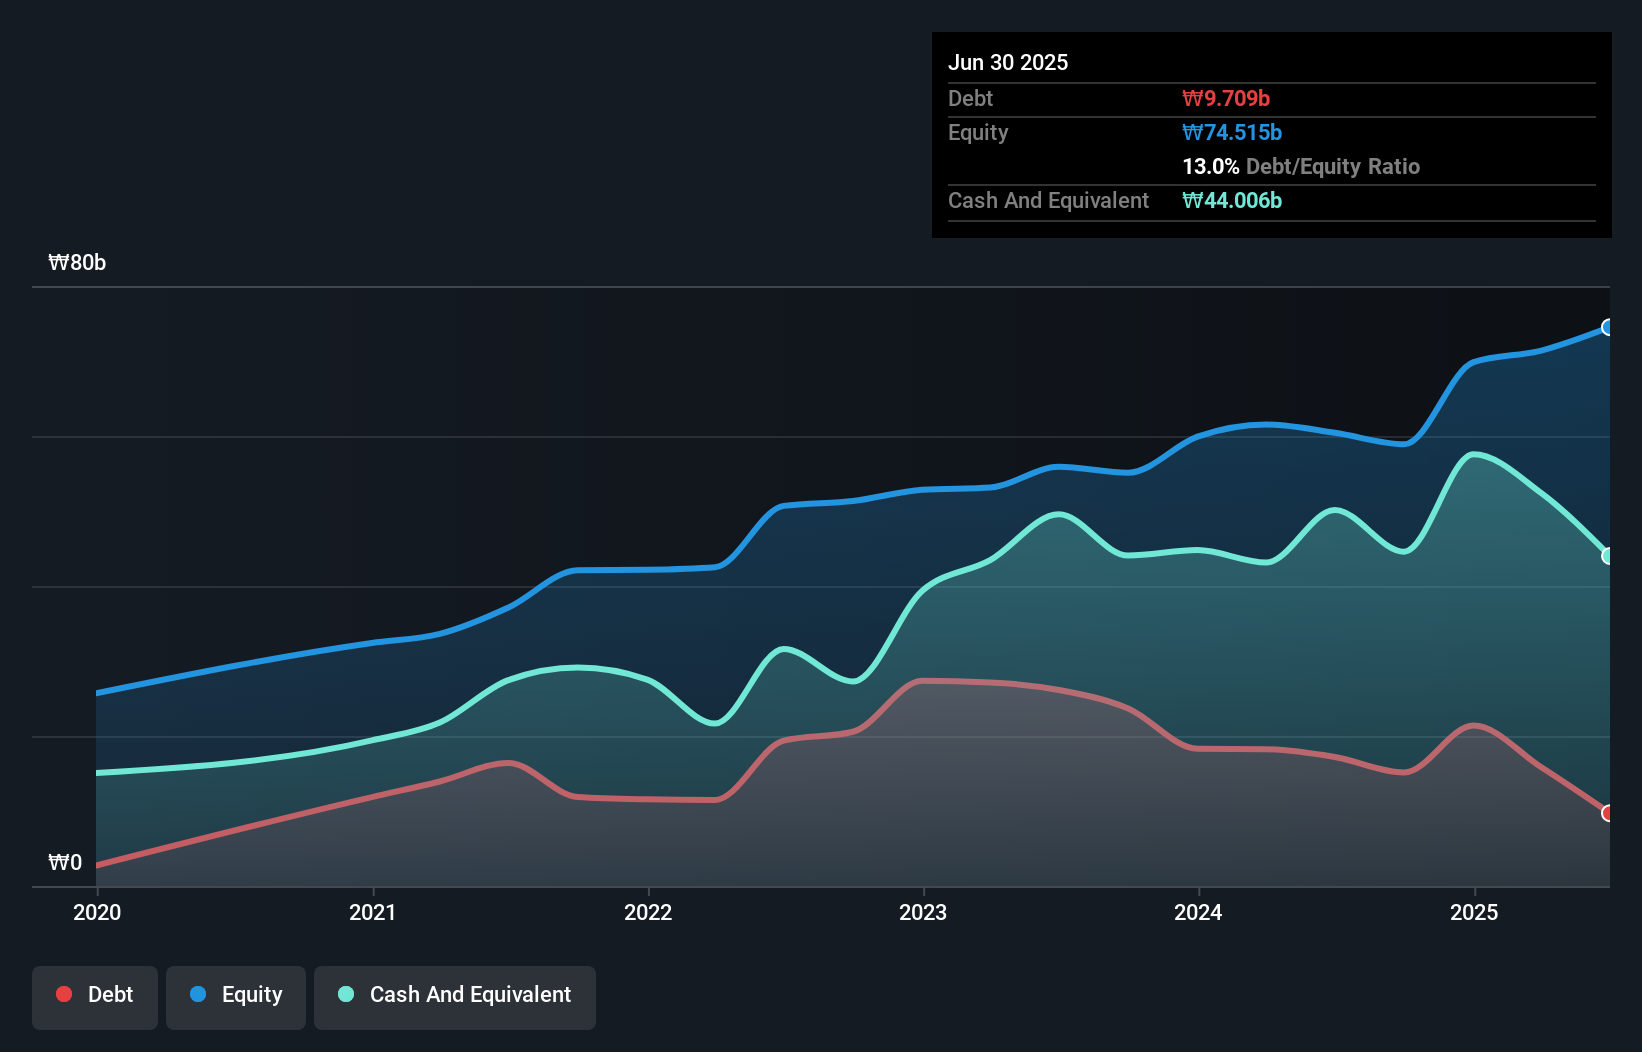The width and height of the screenshot is (1642, 1052).
Task: Select the Equity endpoint marker on the chart
Action: 1607,327
